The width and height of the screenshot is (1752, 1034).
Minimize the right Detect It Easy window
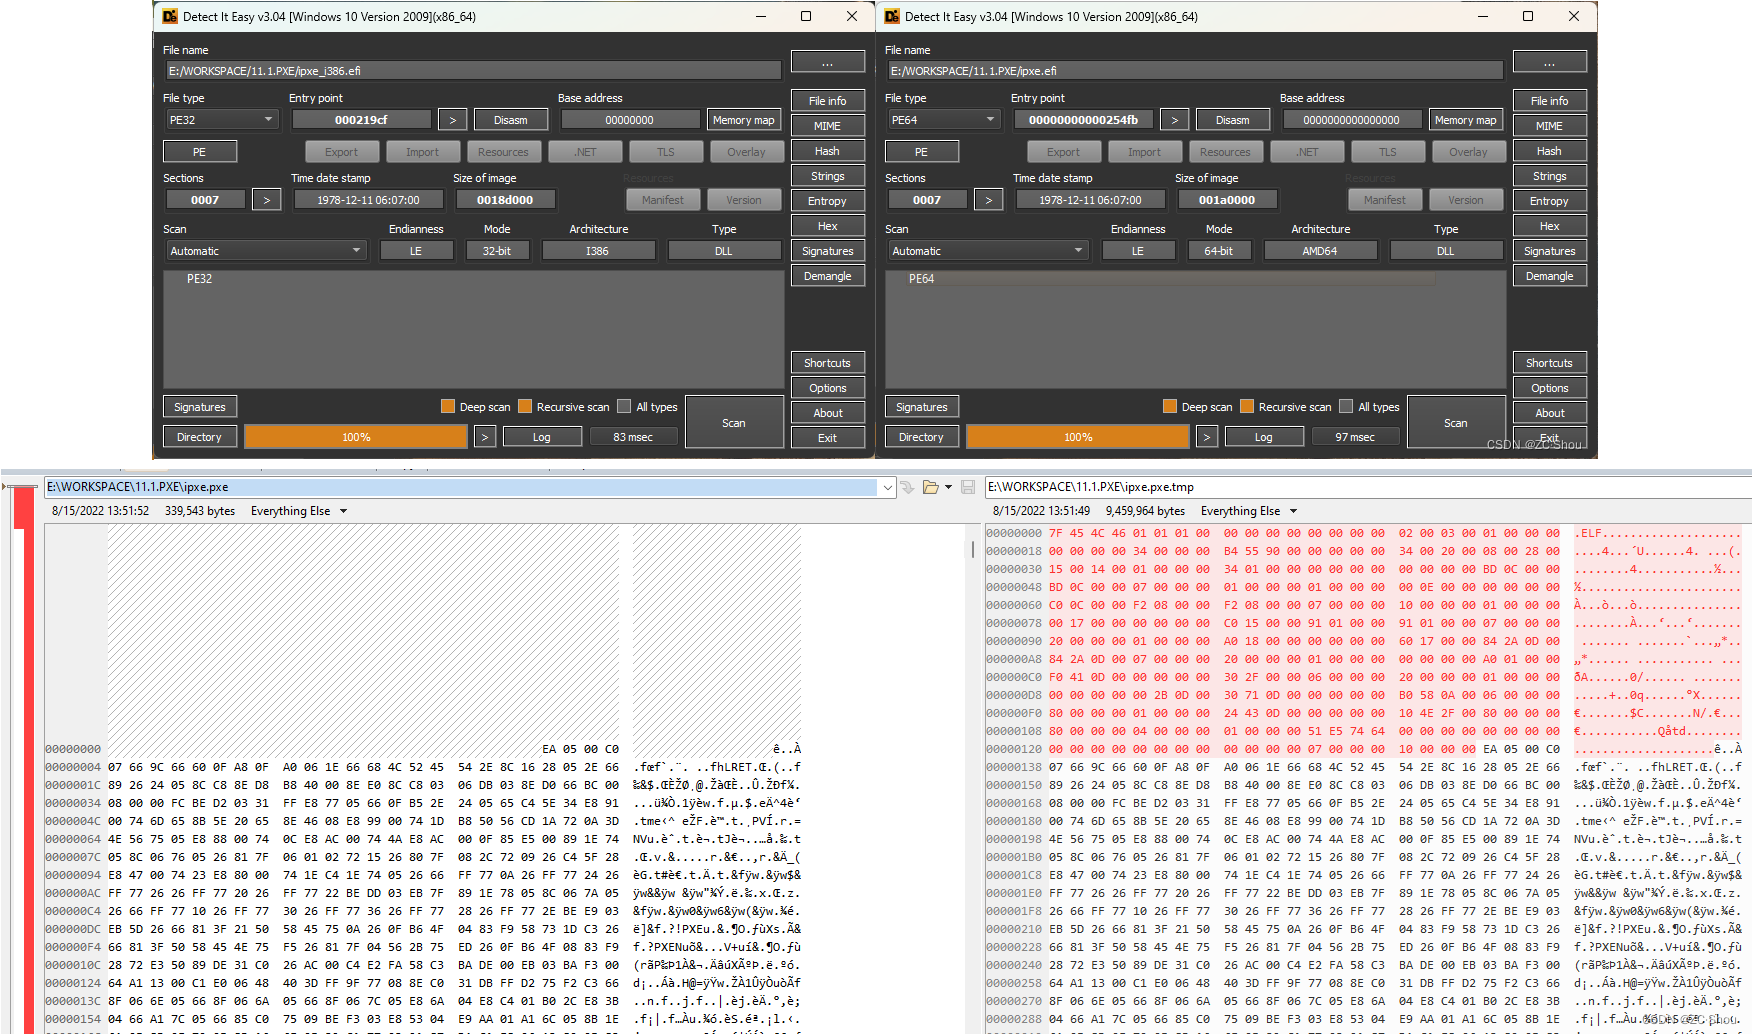[1481, 16]
